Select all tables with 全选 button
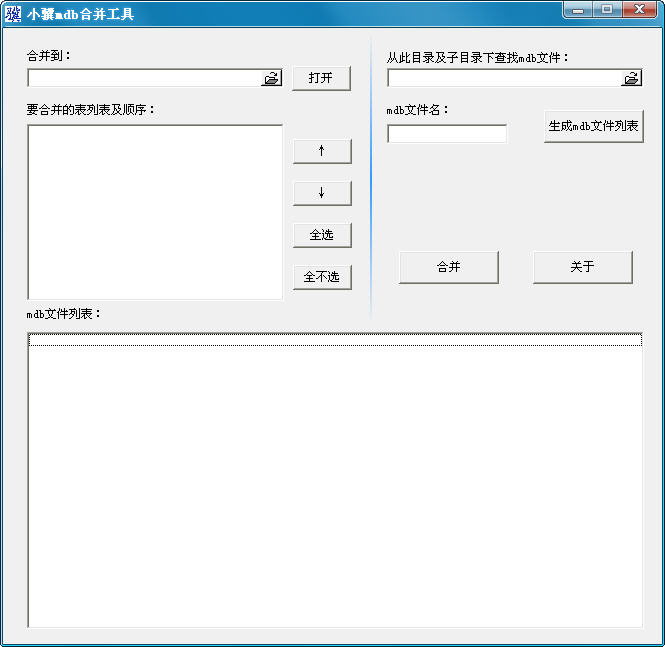This screenshot has height=647, width=665. click(x=321, y=235)
